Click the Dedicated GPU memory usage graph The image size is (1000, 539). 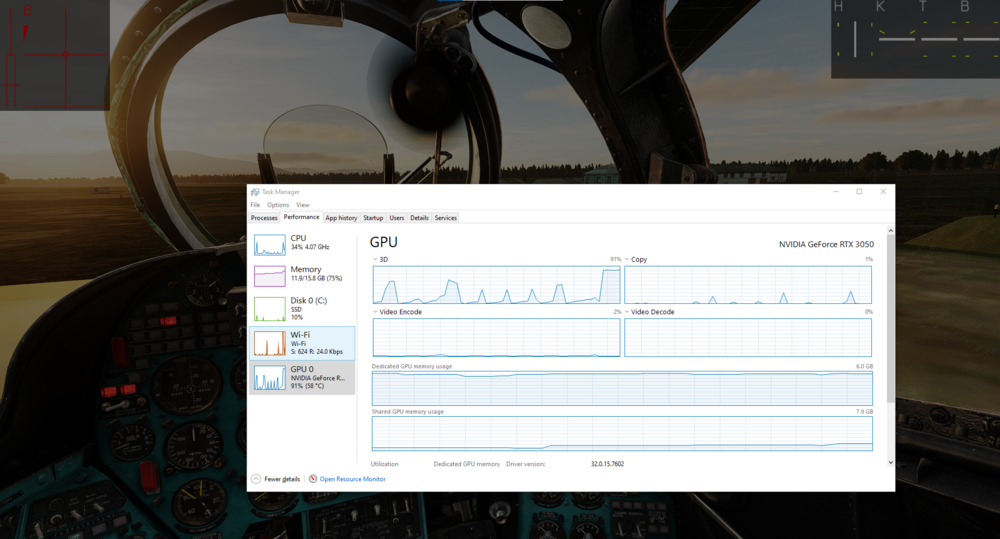tap(622, 388)
